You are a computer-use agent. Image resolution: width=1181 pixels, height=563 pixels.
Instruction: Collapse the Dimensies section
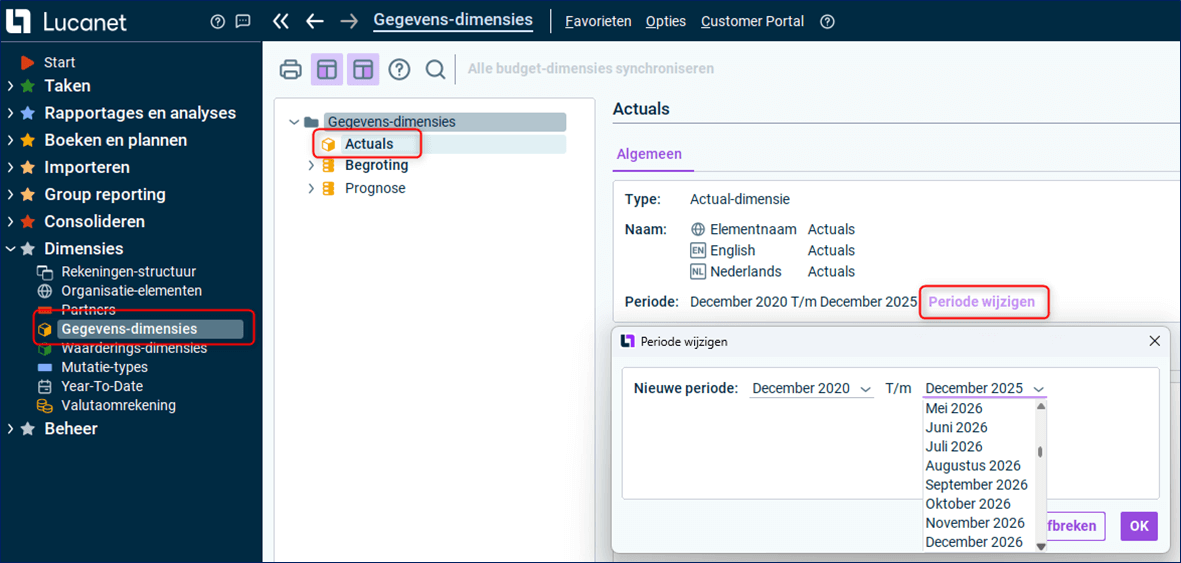[x=10, y=249]
